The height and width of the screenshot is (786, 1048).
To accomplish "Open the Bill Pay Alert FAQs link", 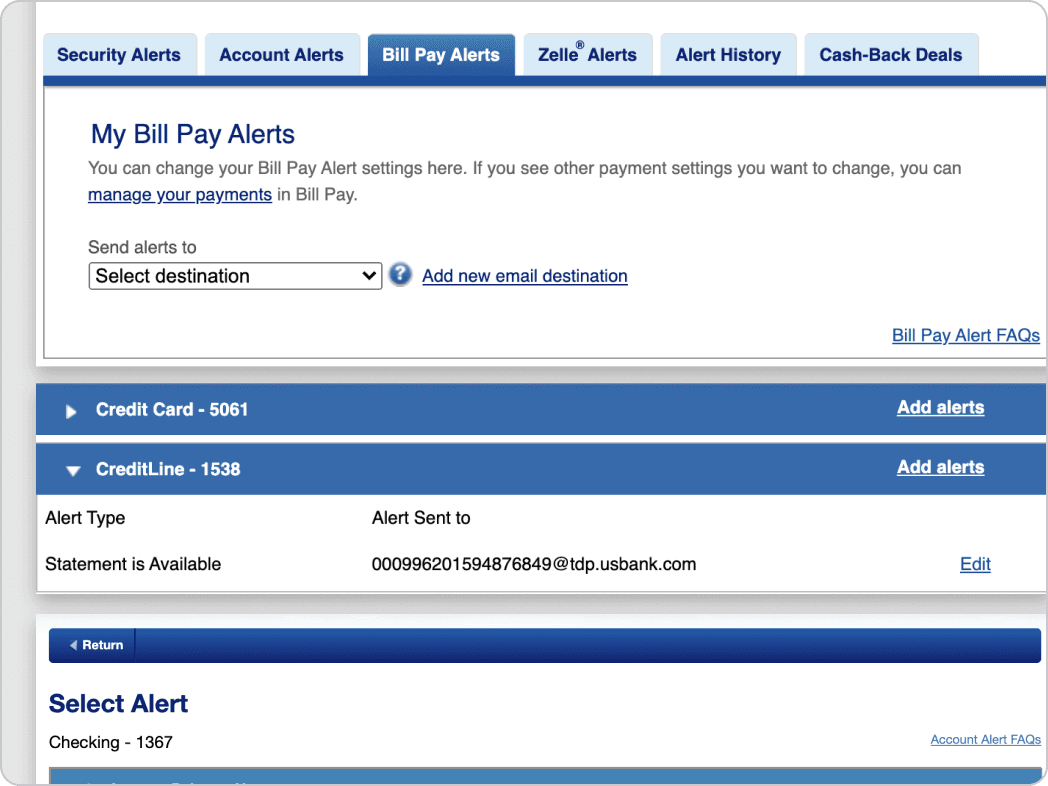I will pos(966,336).
